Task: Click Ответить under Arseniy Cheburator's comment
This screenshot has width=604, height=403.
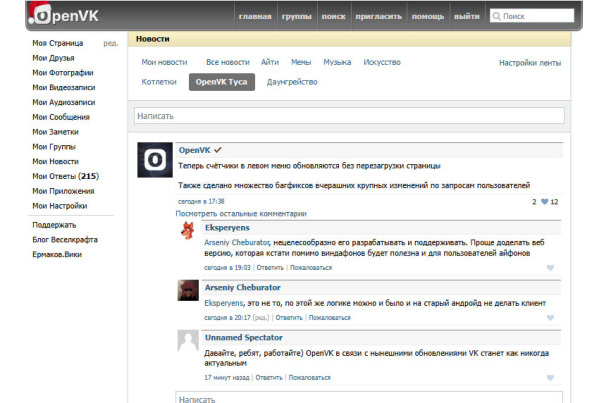Action: [x=289, y=318]
